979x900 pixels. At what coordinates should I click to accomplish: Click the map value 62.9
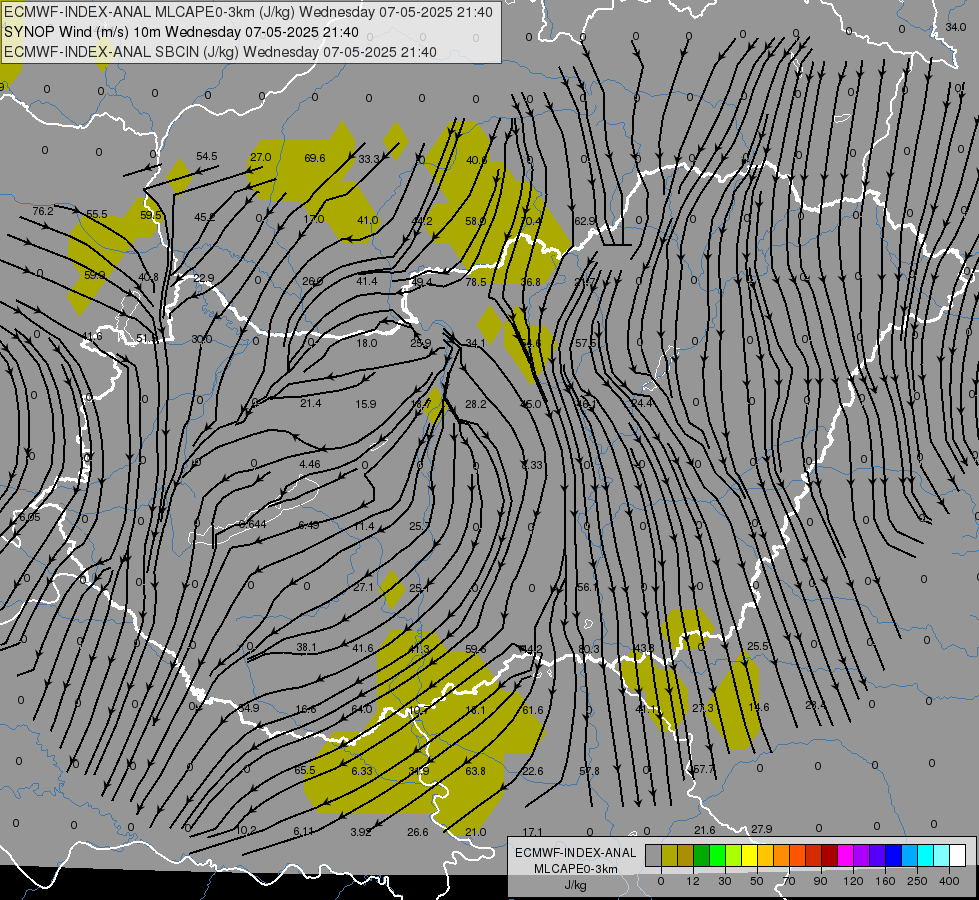pyautogui.click(x=585, y=220)
